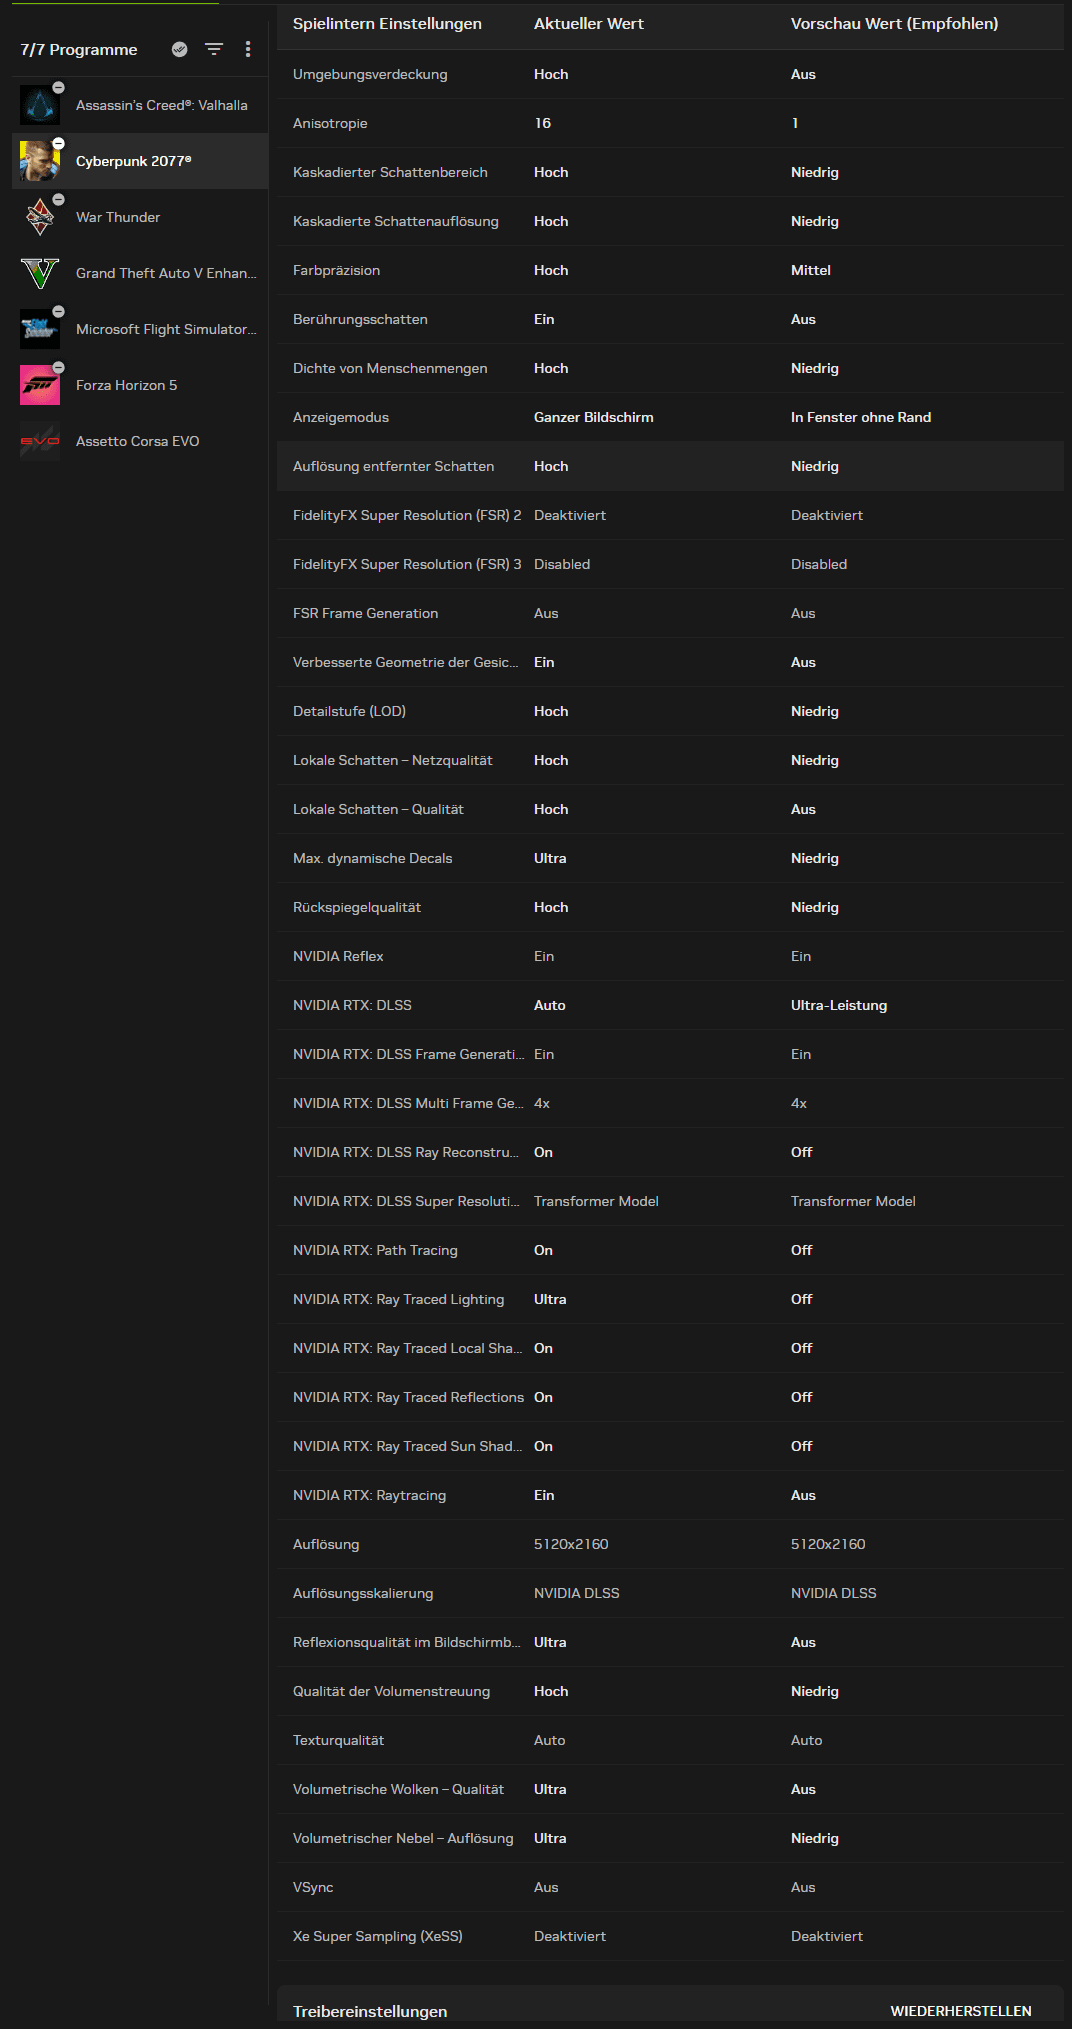
Task: Click the Ultra-Leistung recommended DLSS value
Action: click(839, 1005)
